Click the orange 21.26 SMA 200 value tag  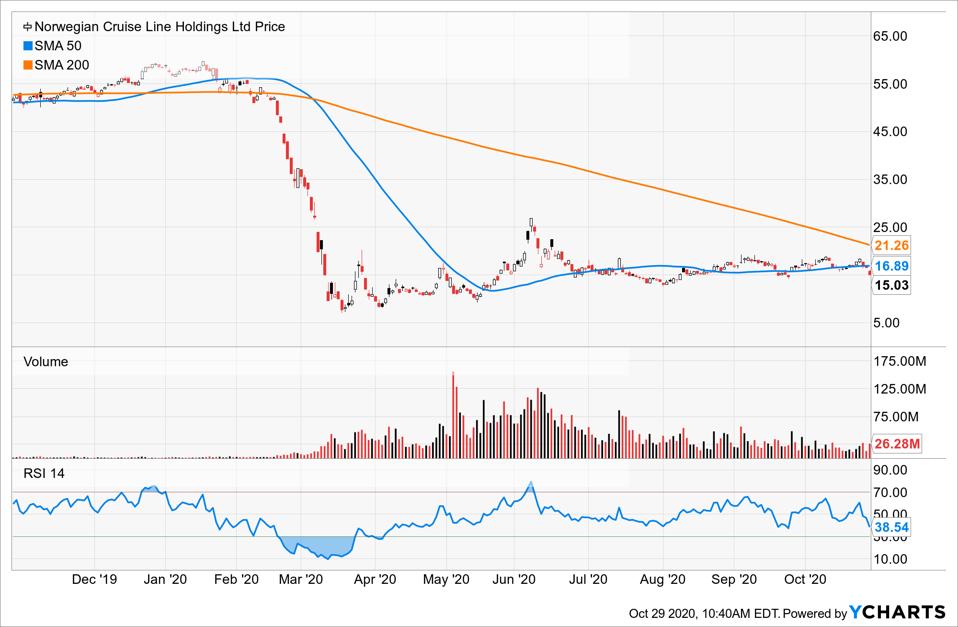point(891,246)
